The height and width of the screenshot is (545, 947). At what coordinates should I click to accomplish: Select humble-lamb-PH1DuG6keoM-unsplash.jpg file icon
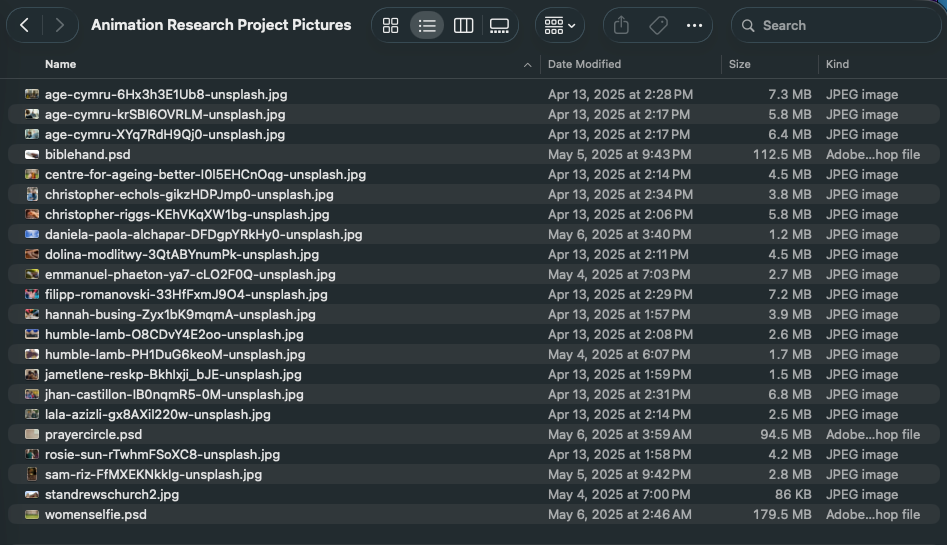tap(32, 354)
